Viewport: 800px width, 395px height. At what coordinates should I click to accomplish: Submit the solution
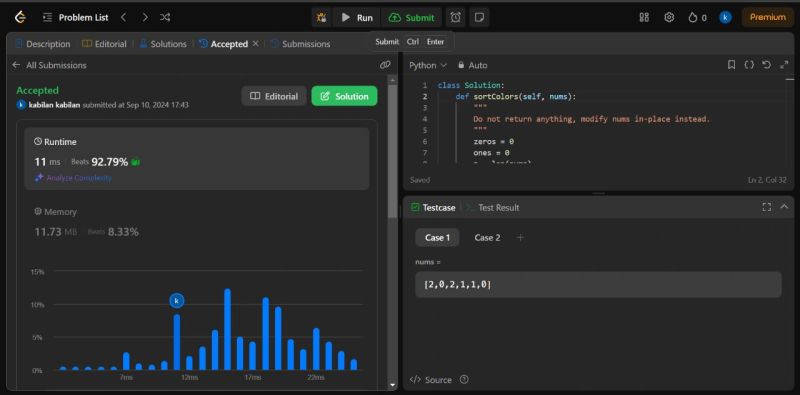click(x=411, y=17)
